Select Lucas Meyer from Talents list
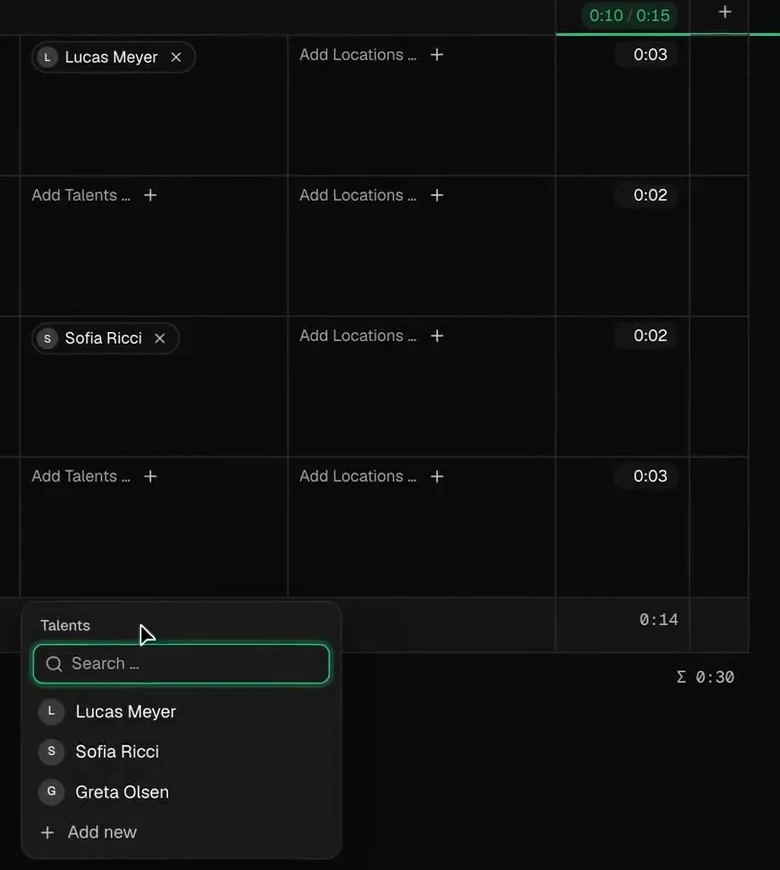This screenshot has height=870, width=780. pyautogui.click(x=181, y=711)
